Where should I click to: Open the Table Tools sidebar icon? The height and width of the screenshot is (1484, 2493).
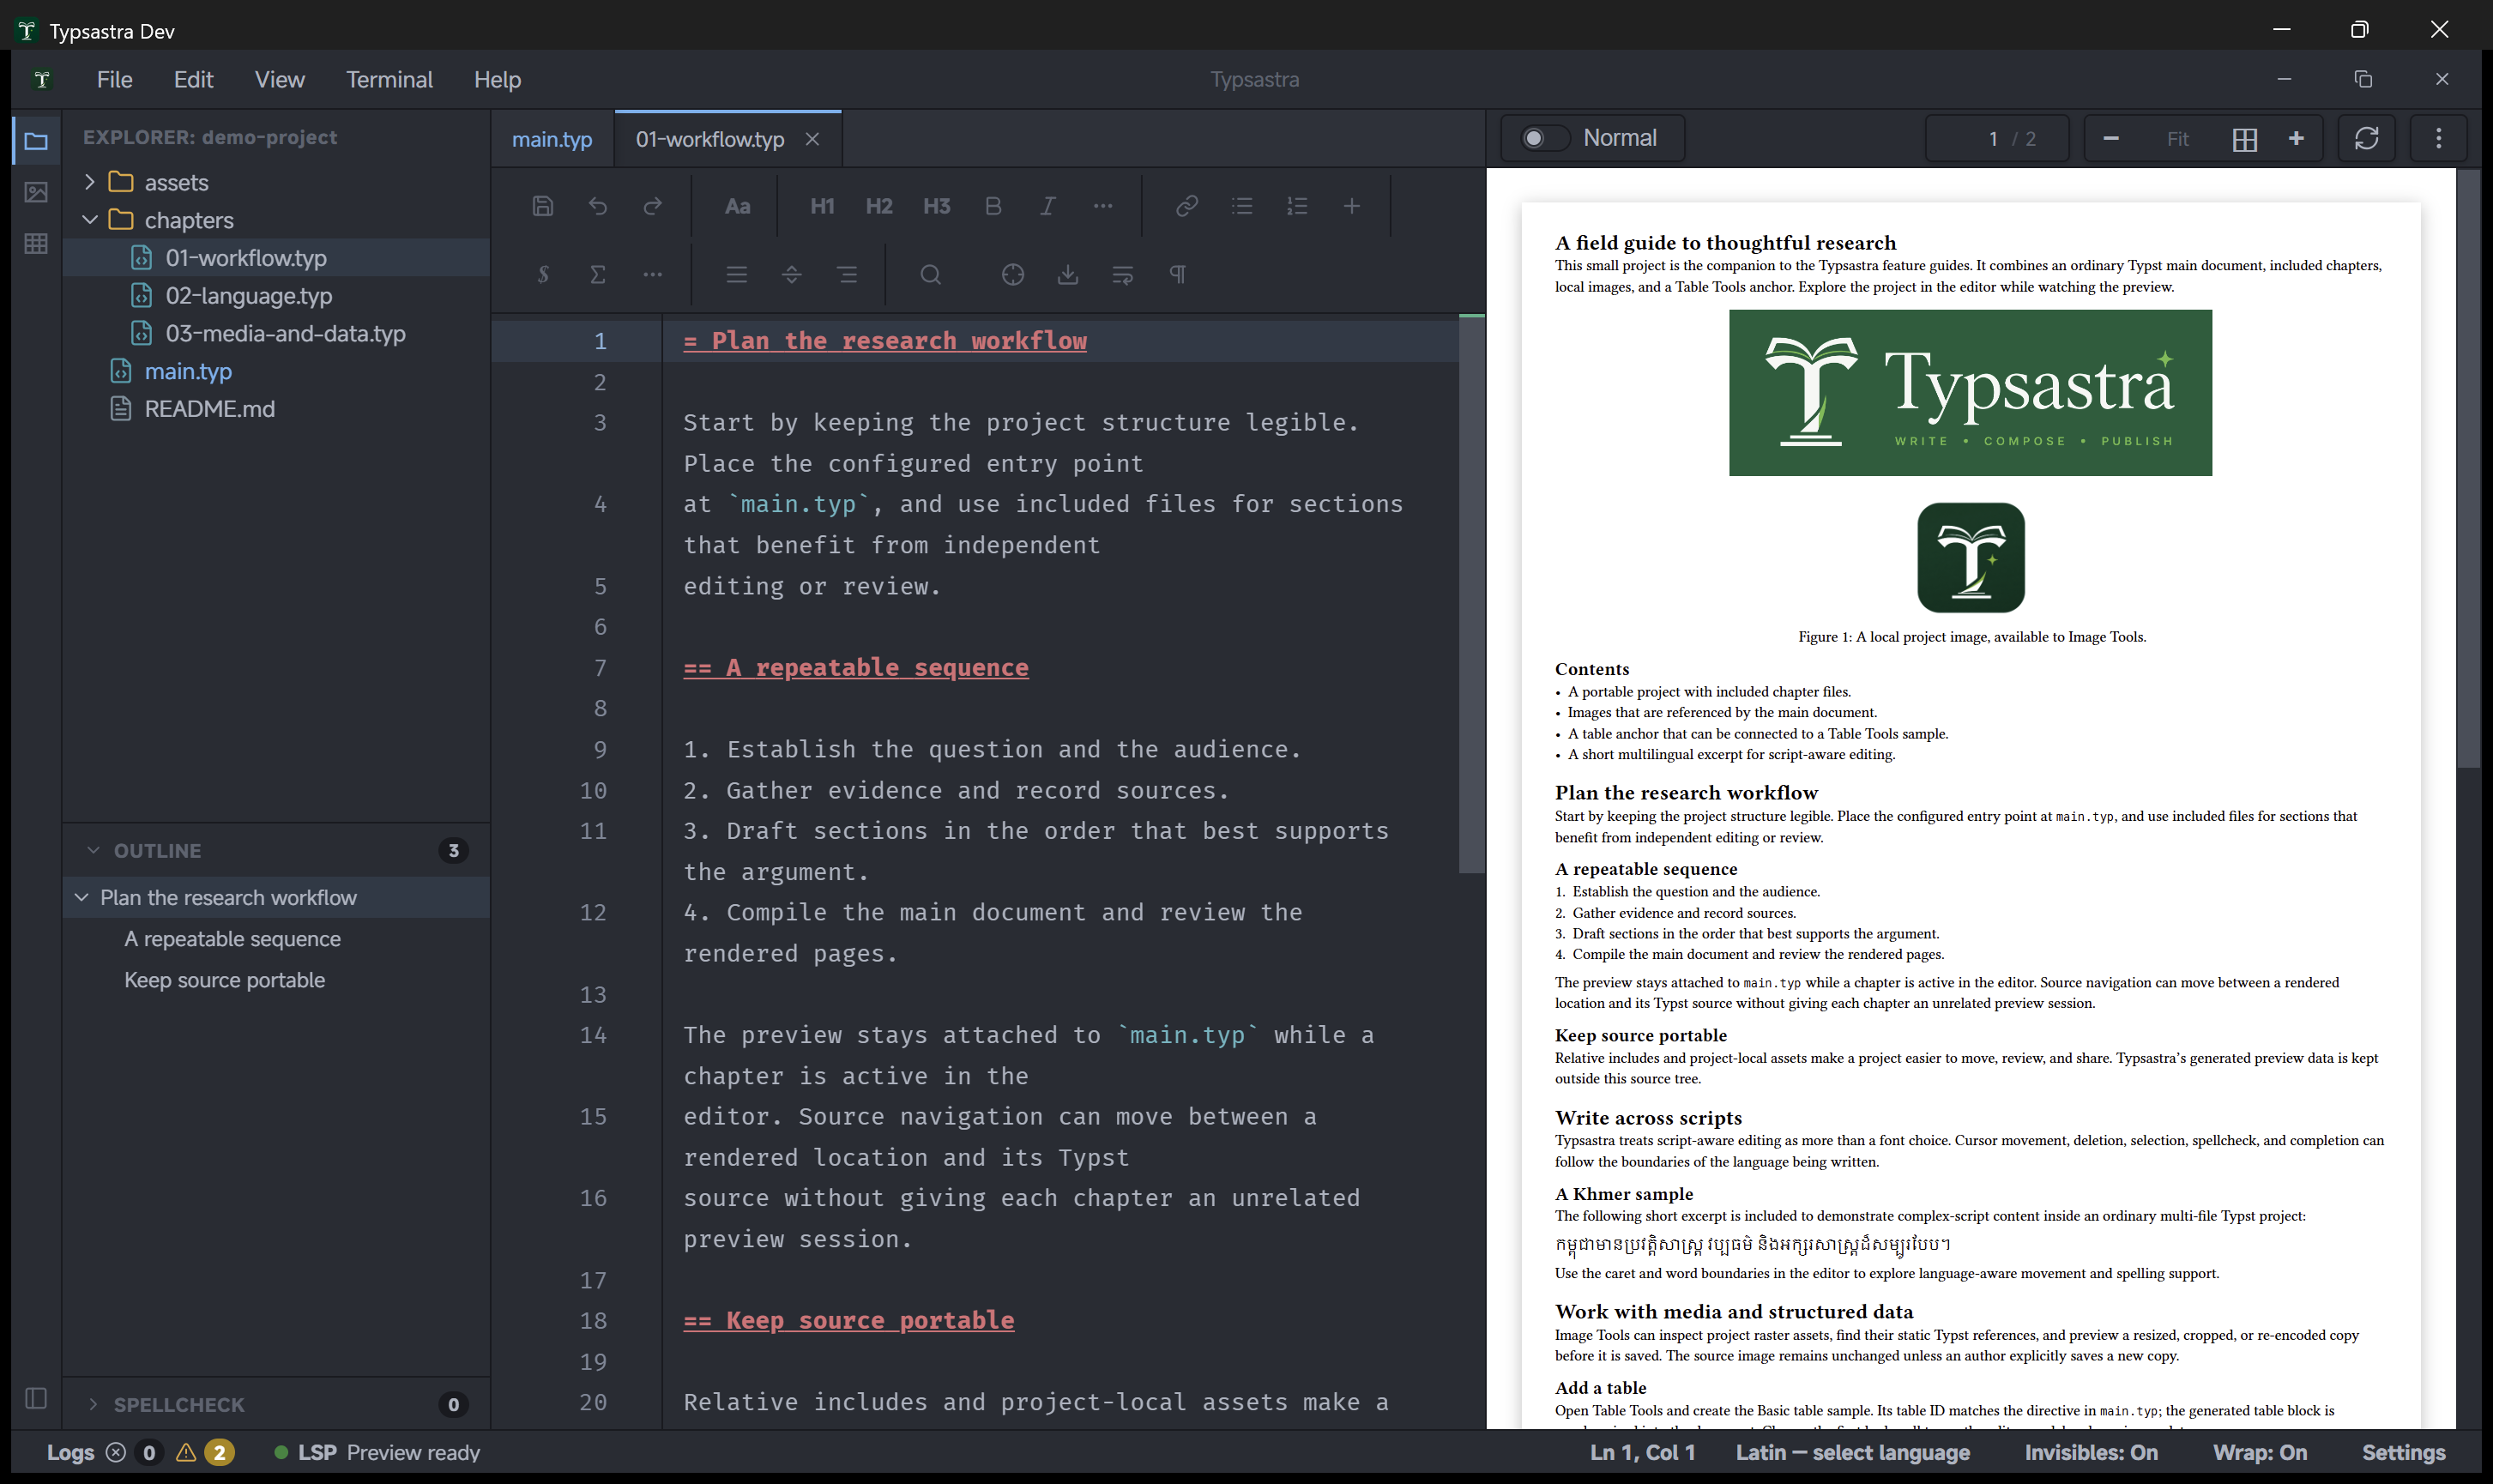pyautogui.click(x=36, y=243)
